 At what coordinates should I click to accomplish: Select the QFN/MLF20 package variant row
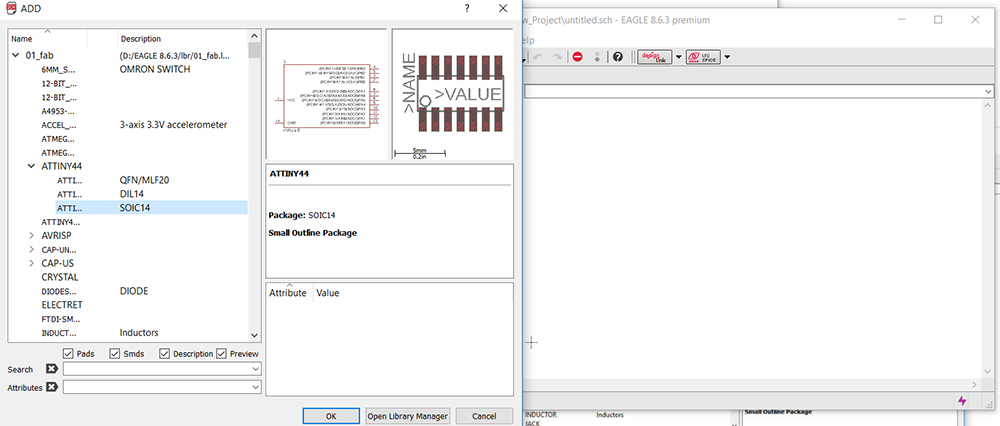pyautogui.click(x=151, y=179)
